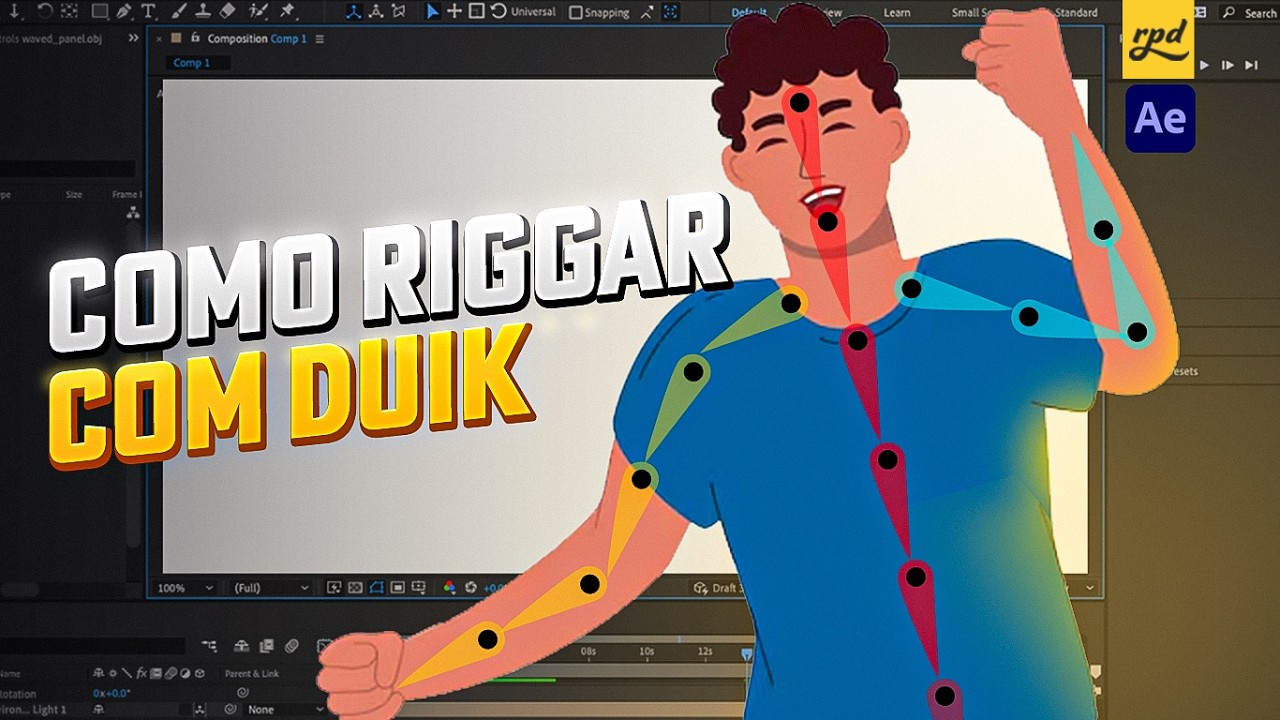Click the blue current time indicator in timeline
The width and height of the screenshot is (1280, 720).
[x=746, y=653]
